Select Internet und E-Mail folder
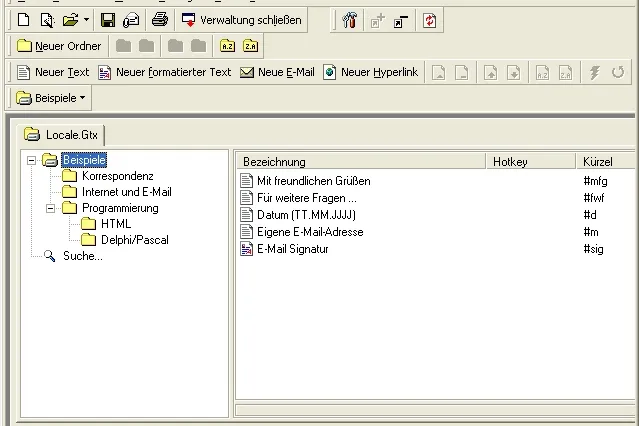Image resolution: width=639 pixels, height=426 pixels. coord(127,192)
